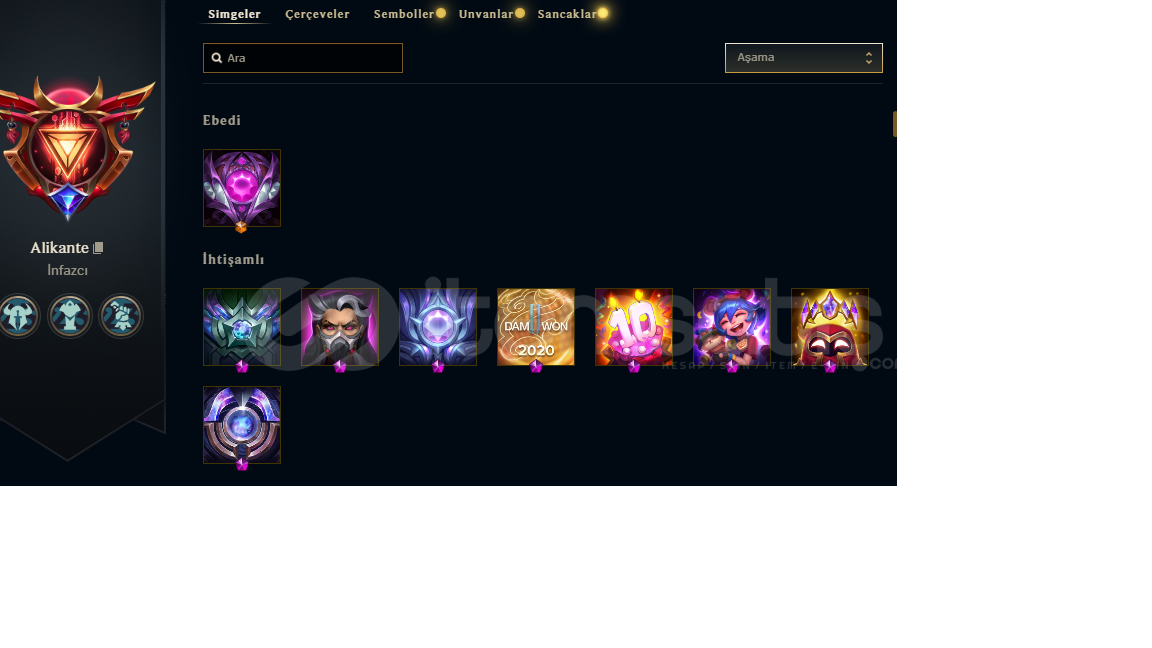Open the first helmet token slot
Image resolution: width=1152 pixels, height=648 pixels.
(x=18, y=316)
